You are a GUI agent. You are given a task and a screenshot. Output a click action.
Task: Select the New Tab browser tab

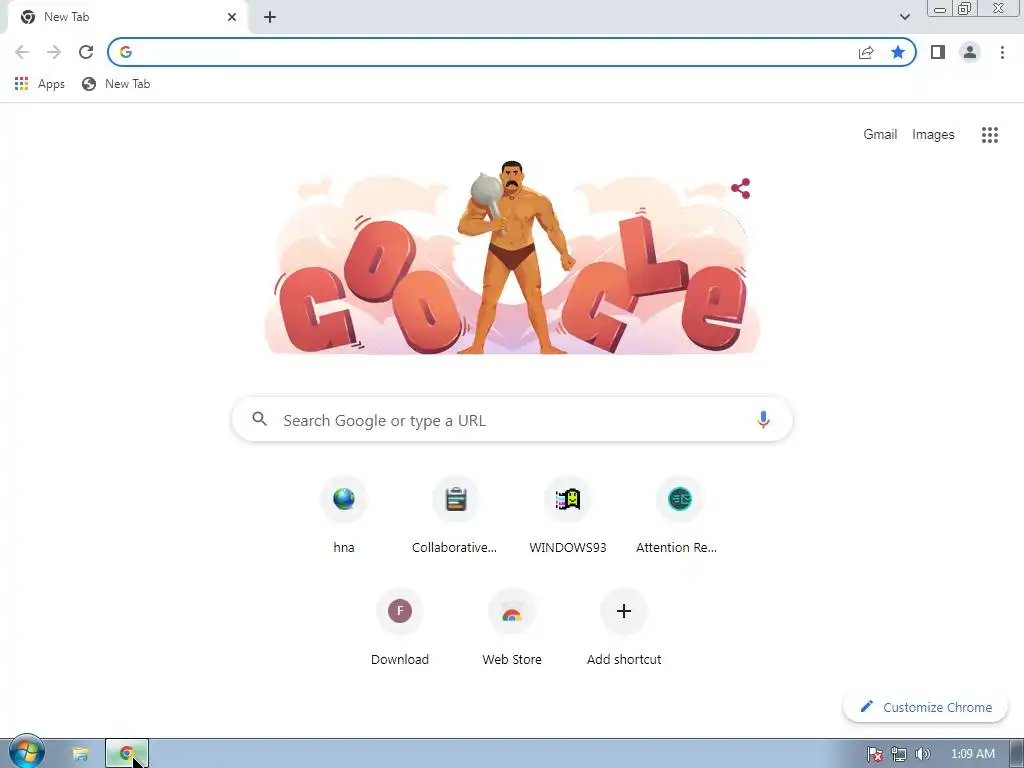pos(127,17)
